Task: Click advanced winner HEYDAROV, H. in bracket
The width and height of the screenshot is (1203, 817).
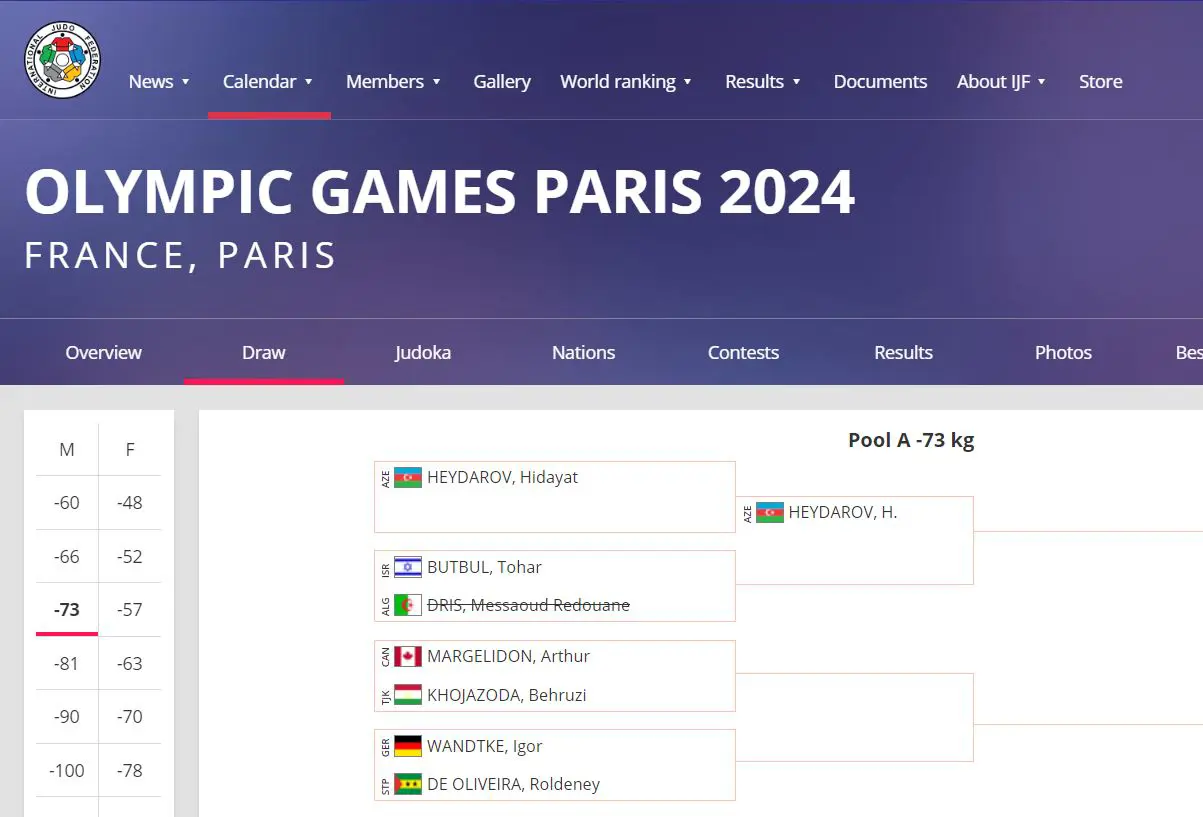Action: (843, 513)
